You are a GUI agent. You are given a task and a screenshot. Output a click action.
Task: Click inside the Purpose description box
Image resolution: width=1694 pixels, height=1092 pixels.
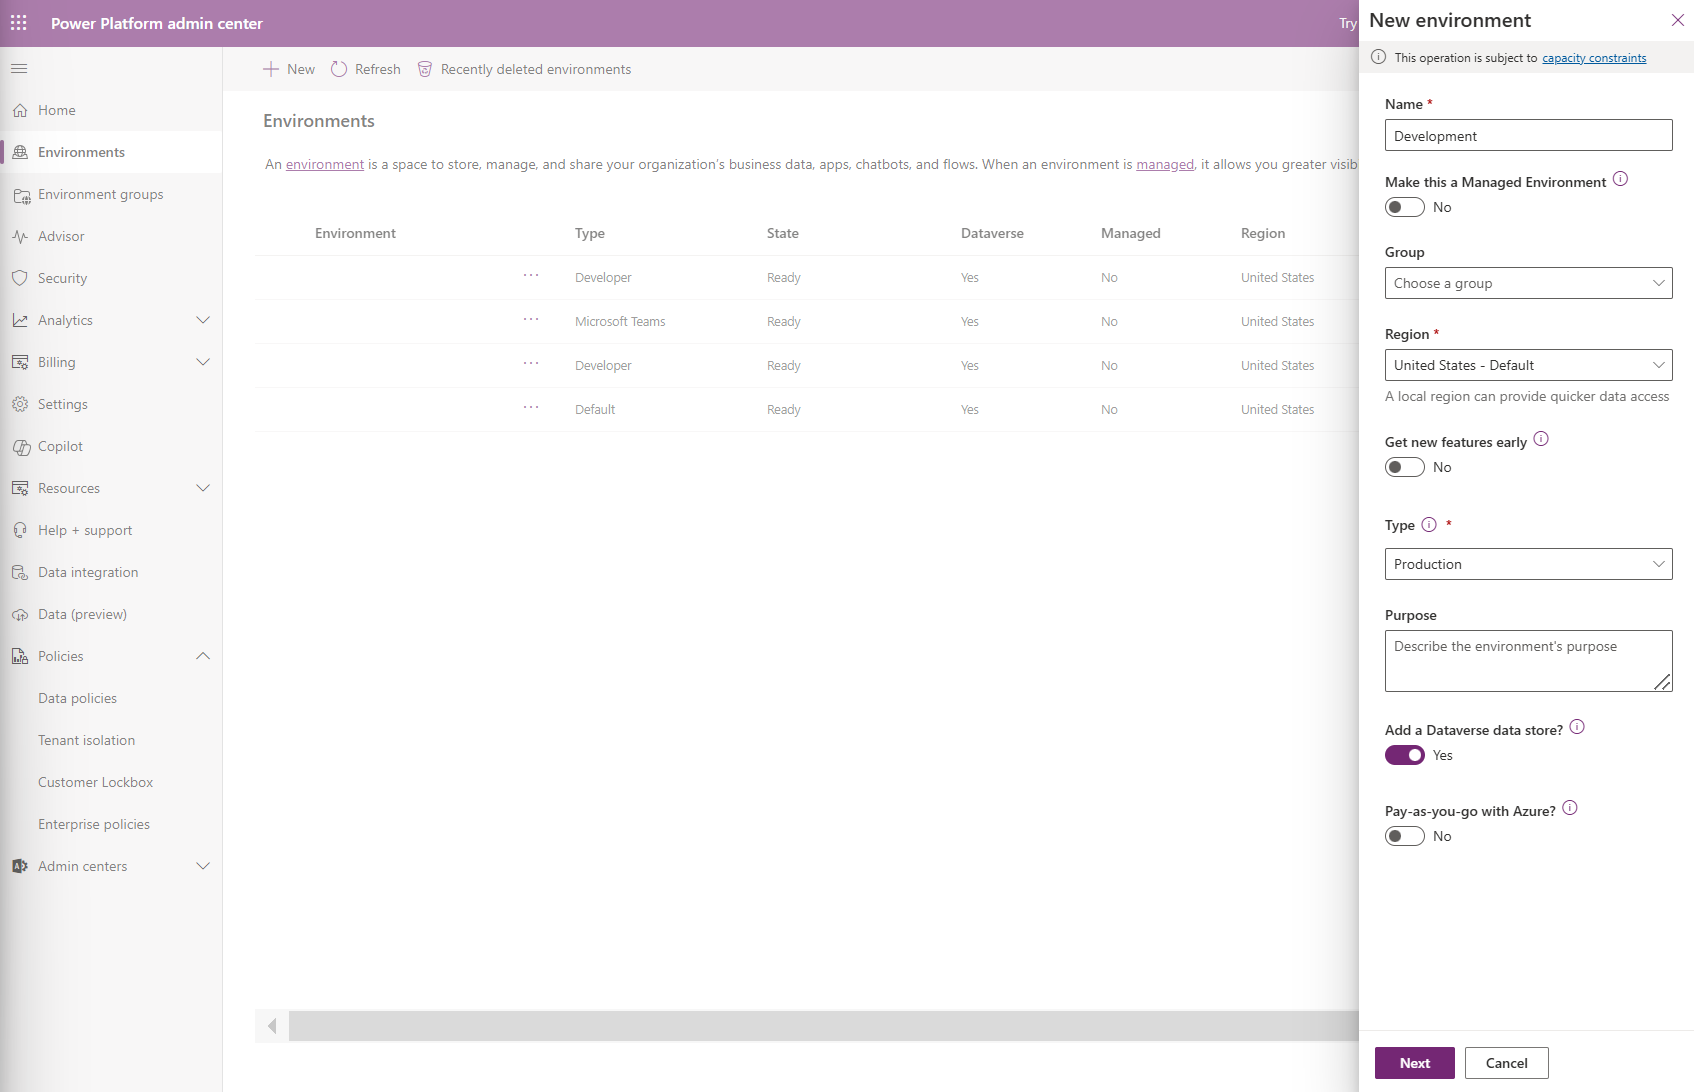[x=1527, y=660]
